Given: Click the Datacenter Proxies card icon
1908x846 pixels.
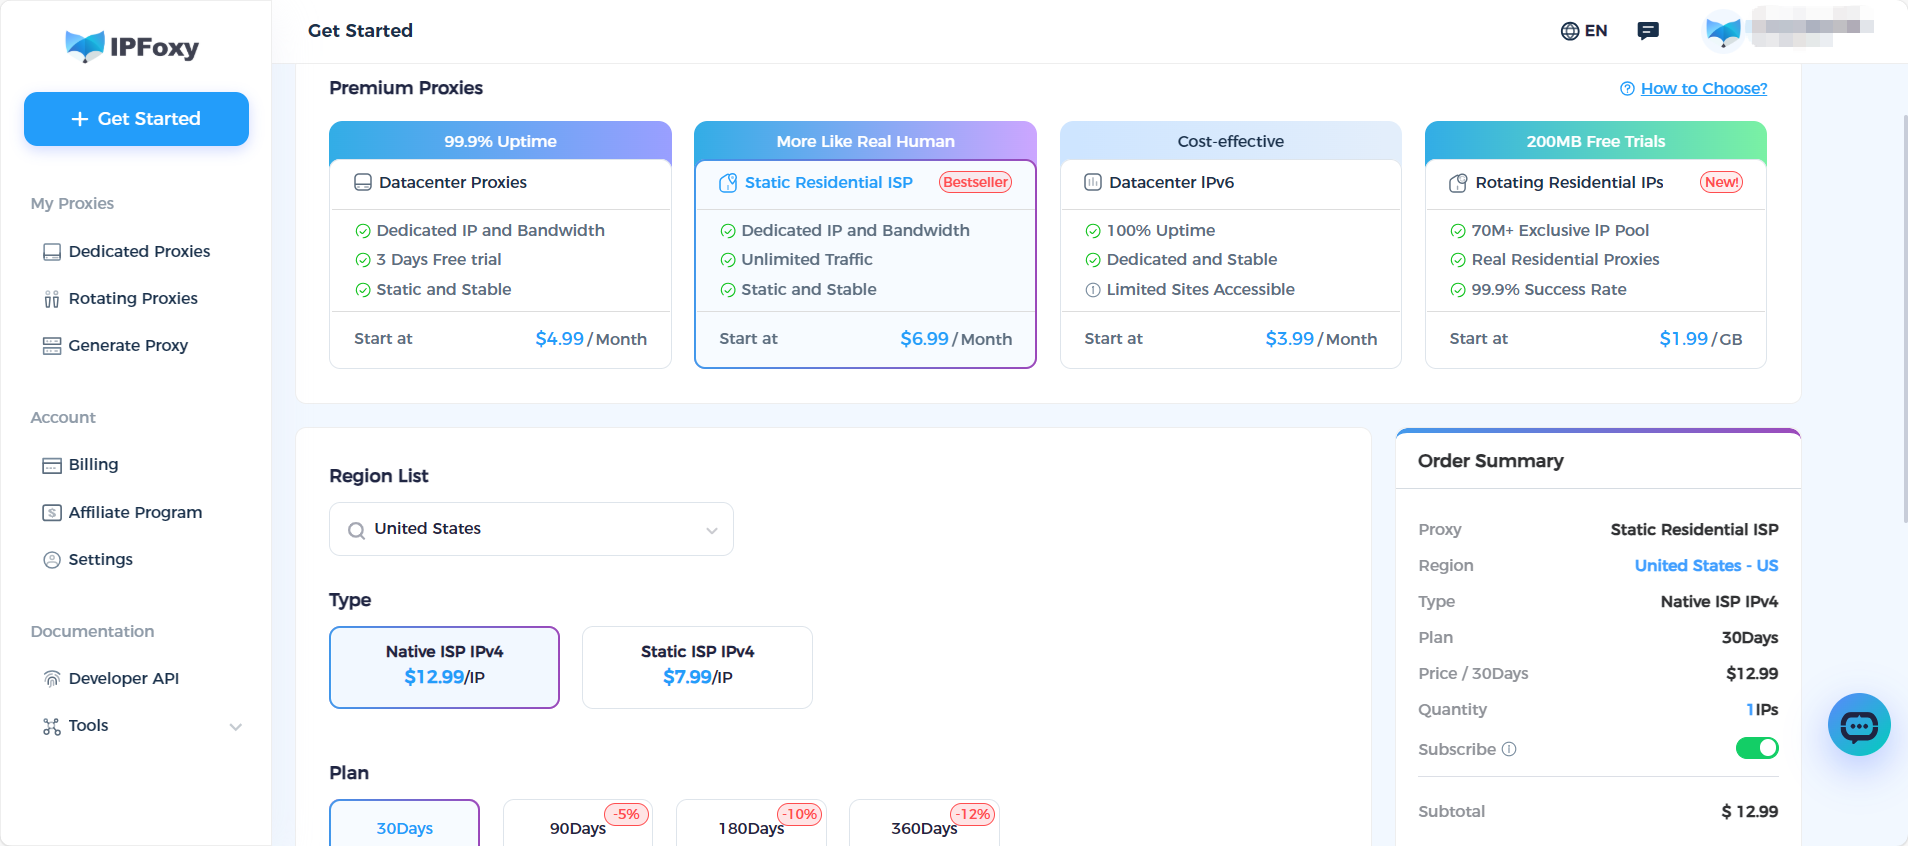Looking at the screenshot, I should tap(363, 183).
